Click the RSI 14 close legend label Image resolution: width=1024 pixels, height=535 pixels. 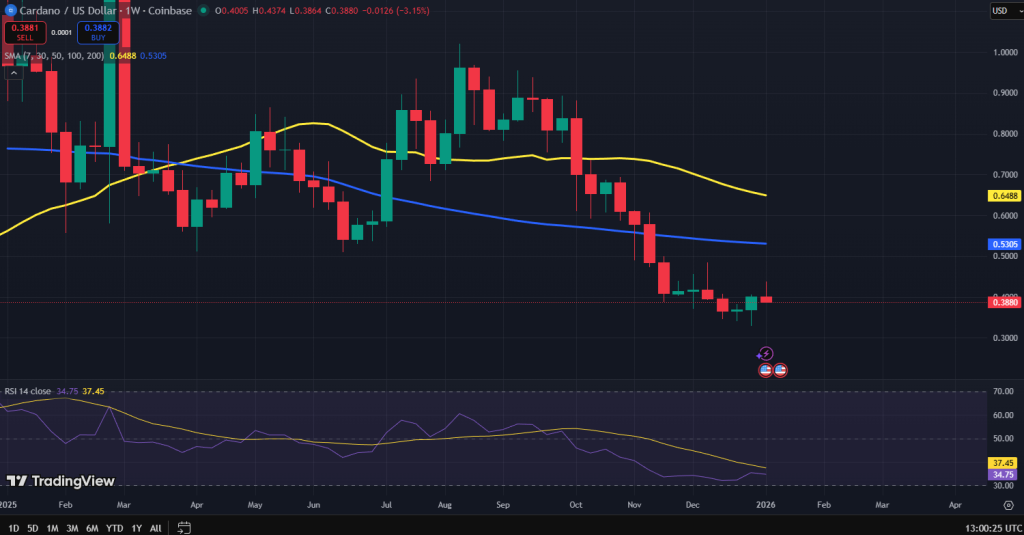[x=27, y=391]
